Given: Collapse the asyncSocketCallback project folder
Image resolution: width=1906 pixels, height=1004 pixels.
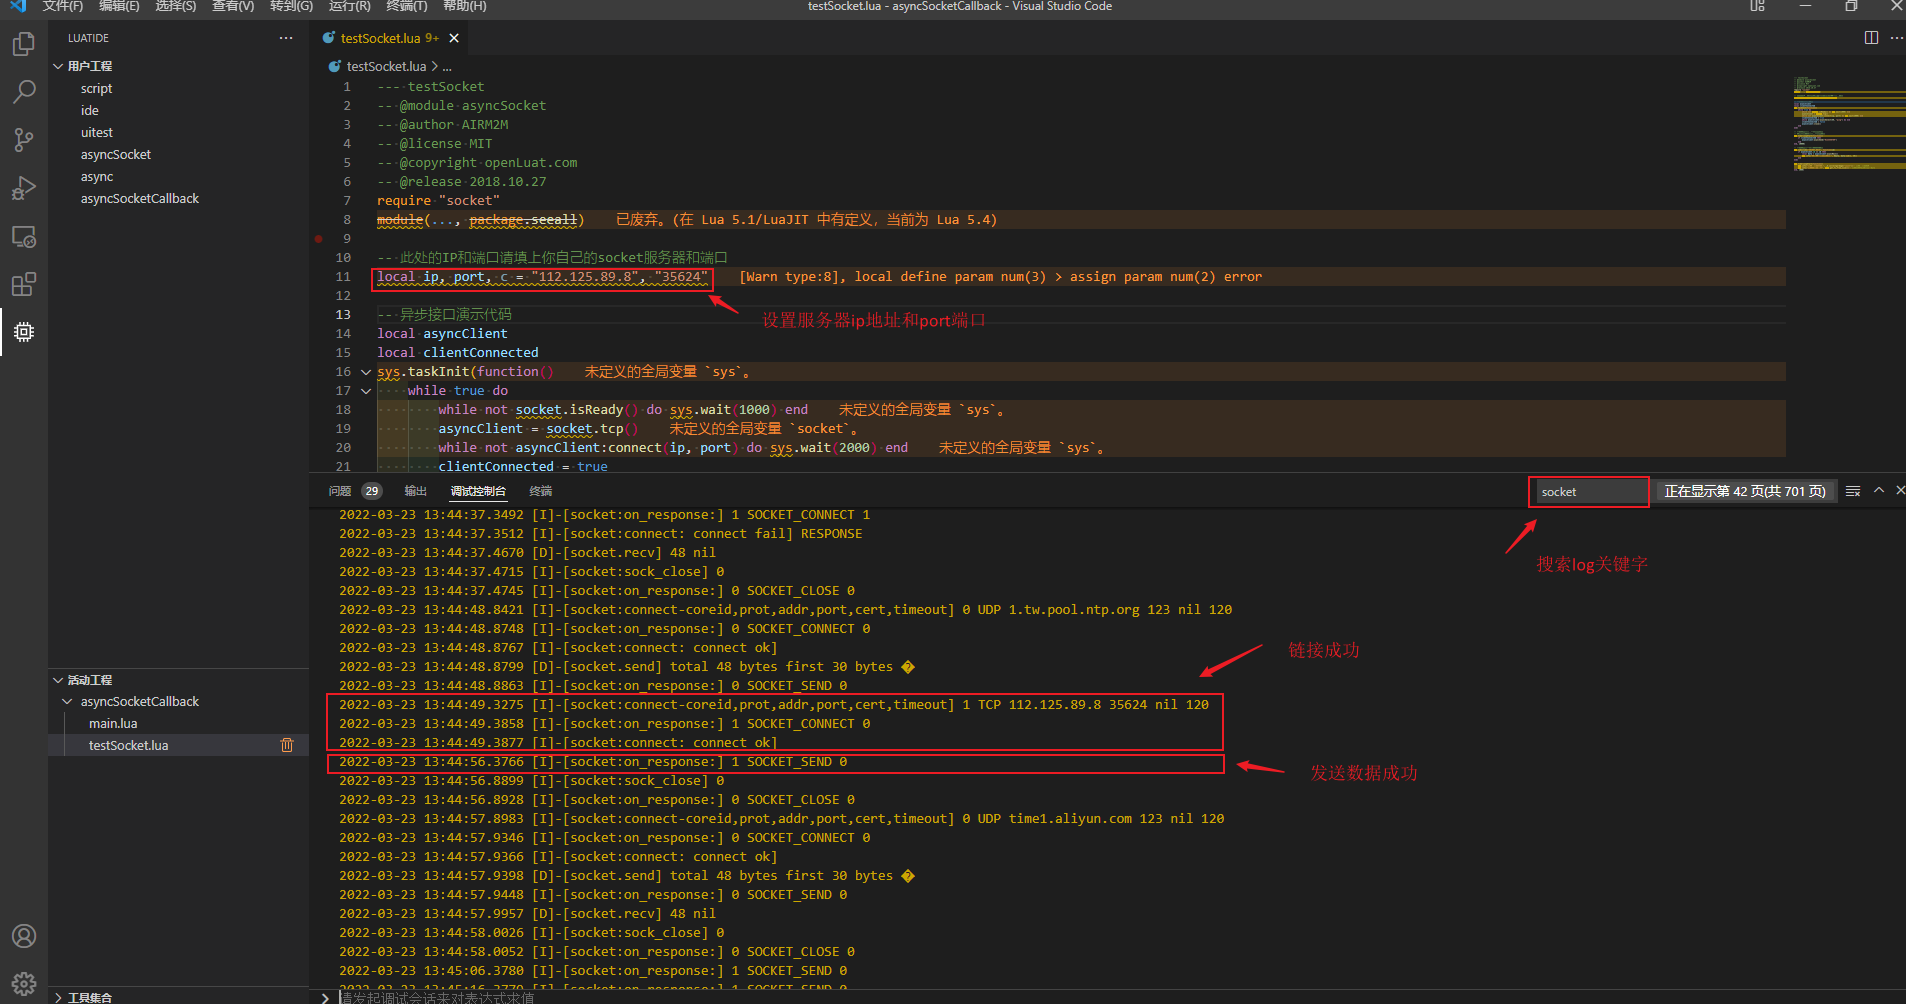Looking at the screenshot, I should click(68, 702).
